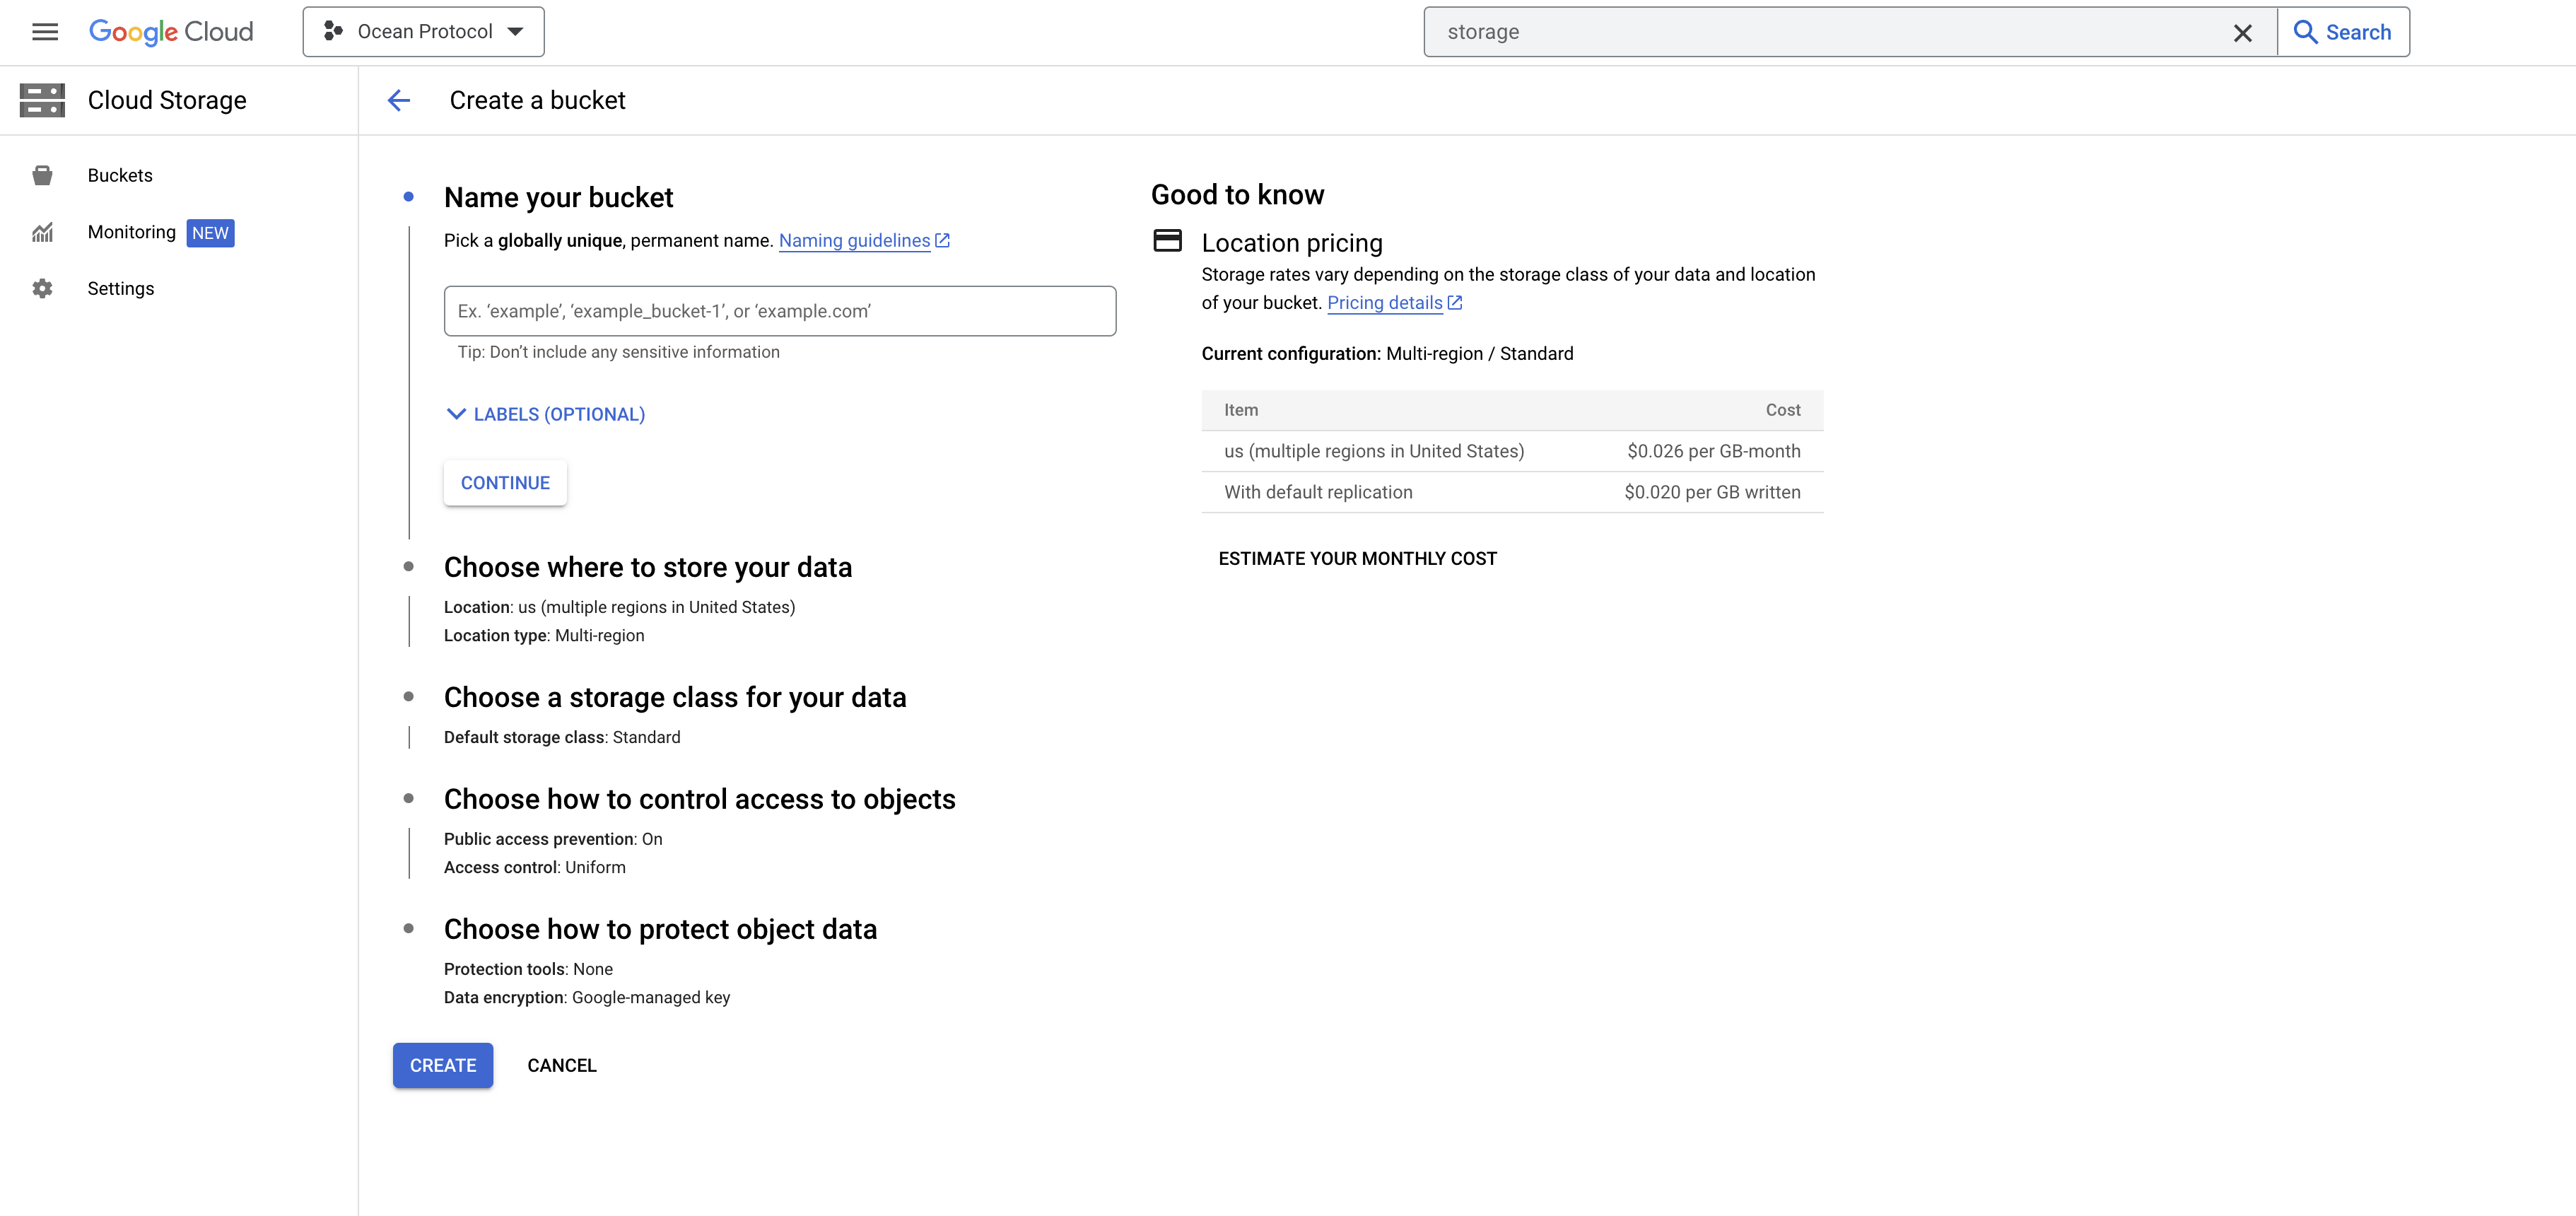The width and height of the screenshot is (2576, 1216).
Task: Click the Monitoring chart icon
Action: (42, 233)
